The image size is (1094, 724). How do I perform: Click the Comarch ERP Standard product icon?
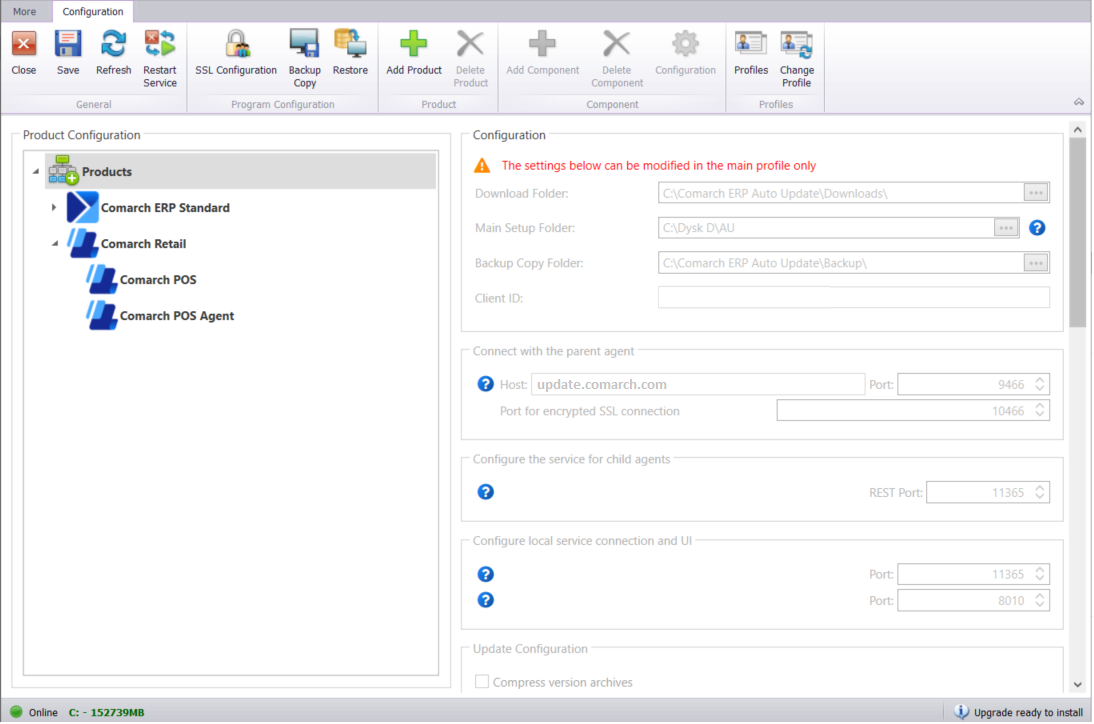[x=82, y=207]
